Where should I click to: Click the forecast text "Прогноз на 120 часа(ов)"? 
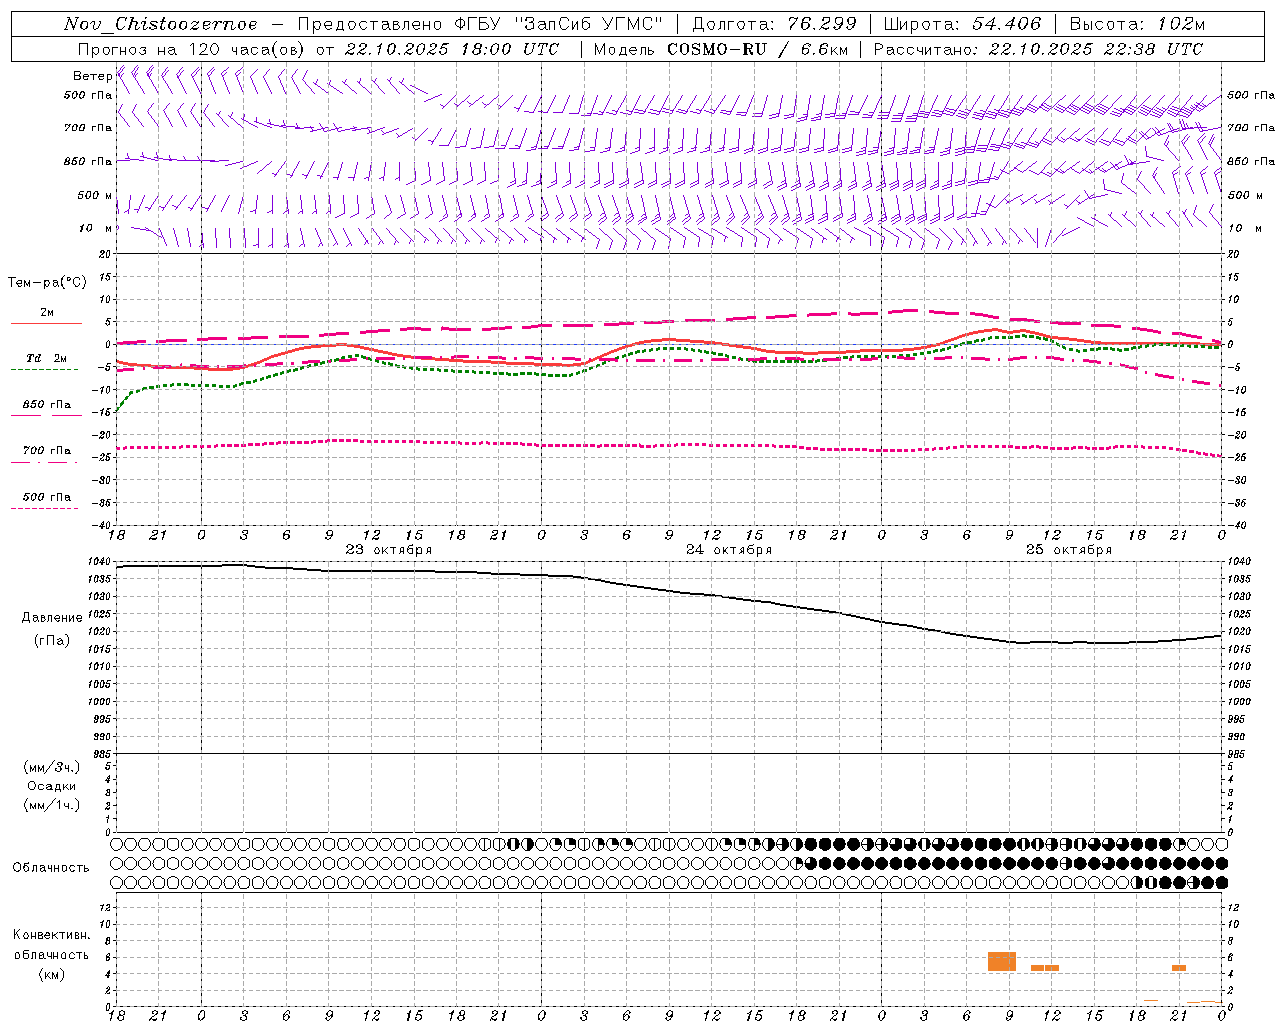[191, 49]
